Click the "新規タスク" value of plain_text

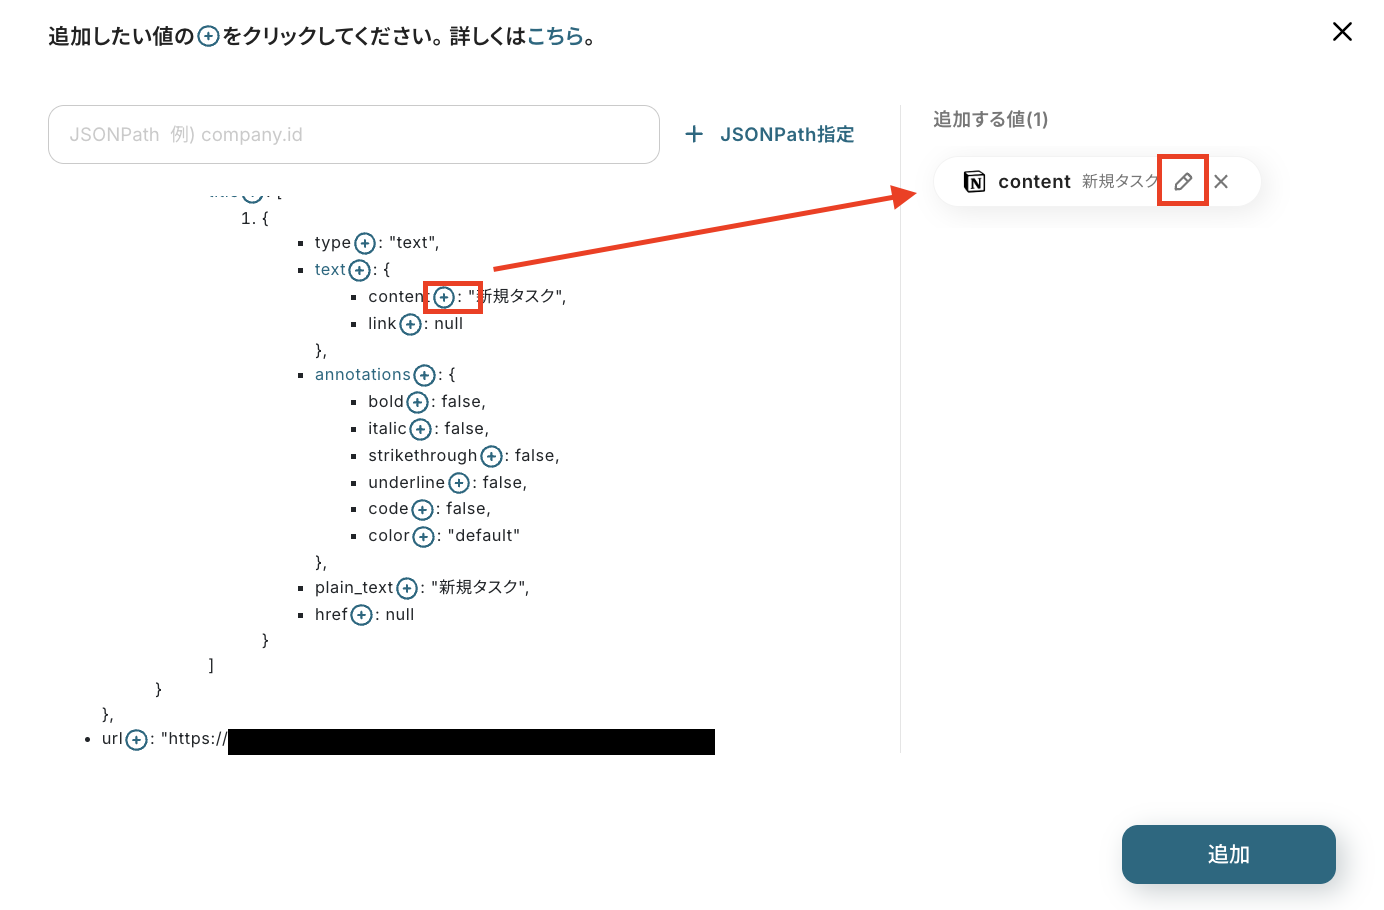[479, 587]
